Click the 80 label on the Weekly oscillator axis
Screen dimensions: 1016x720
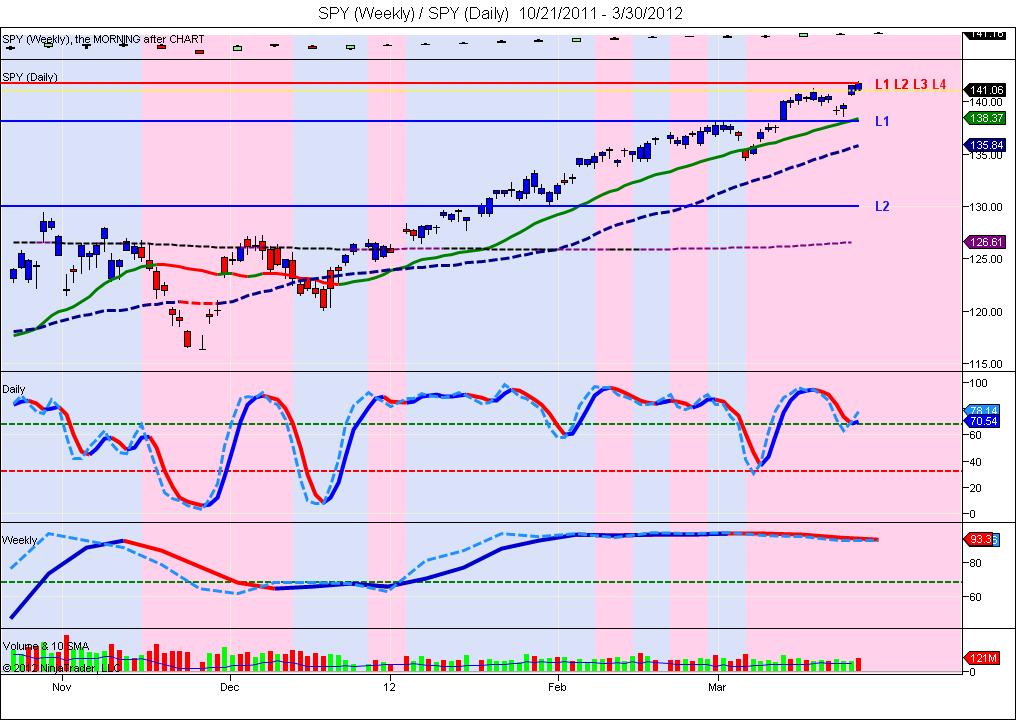pyautogui.click(x=976, y=563)
